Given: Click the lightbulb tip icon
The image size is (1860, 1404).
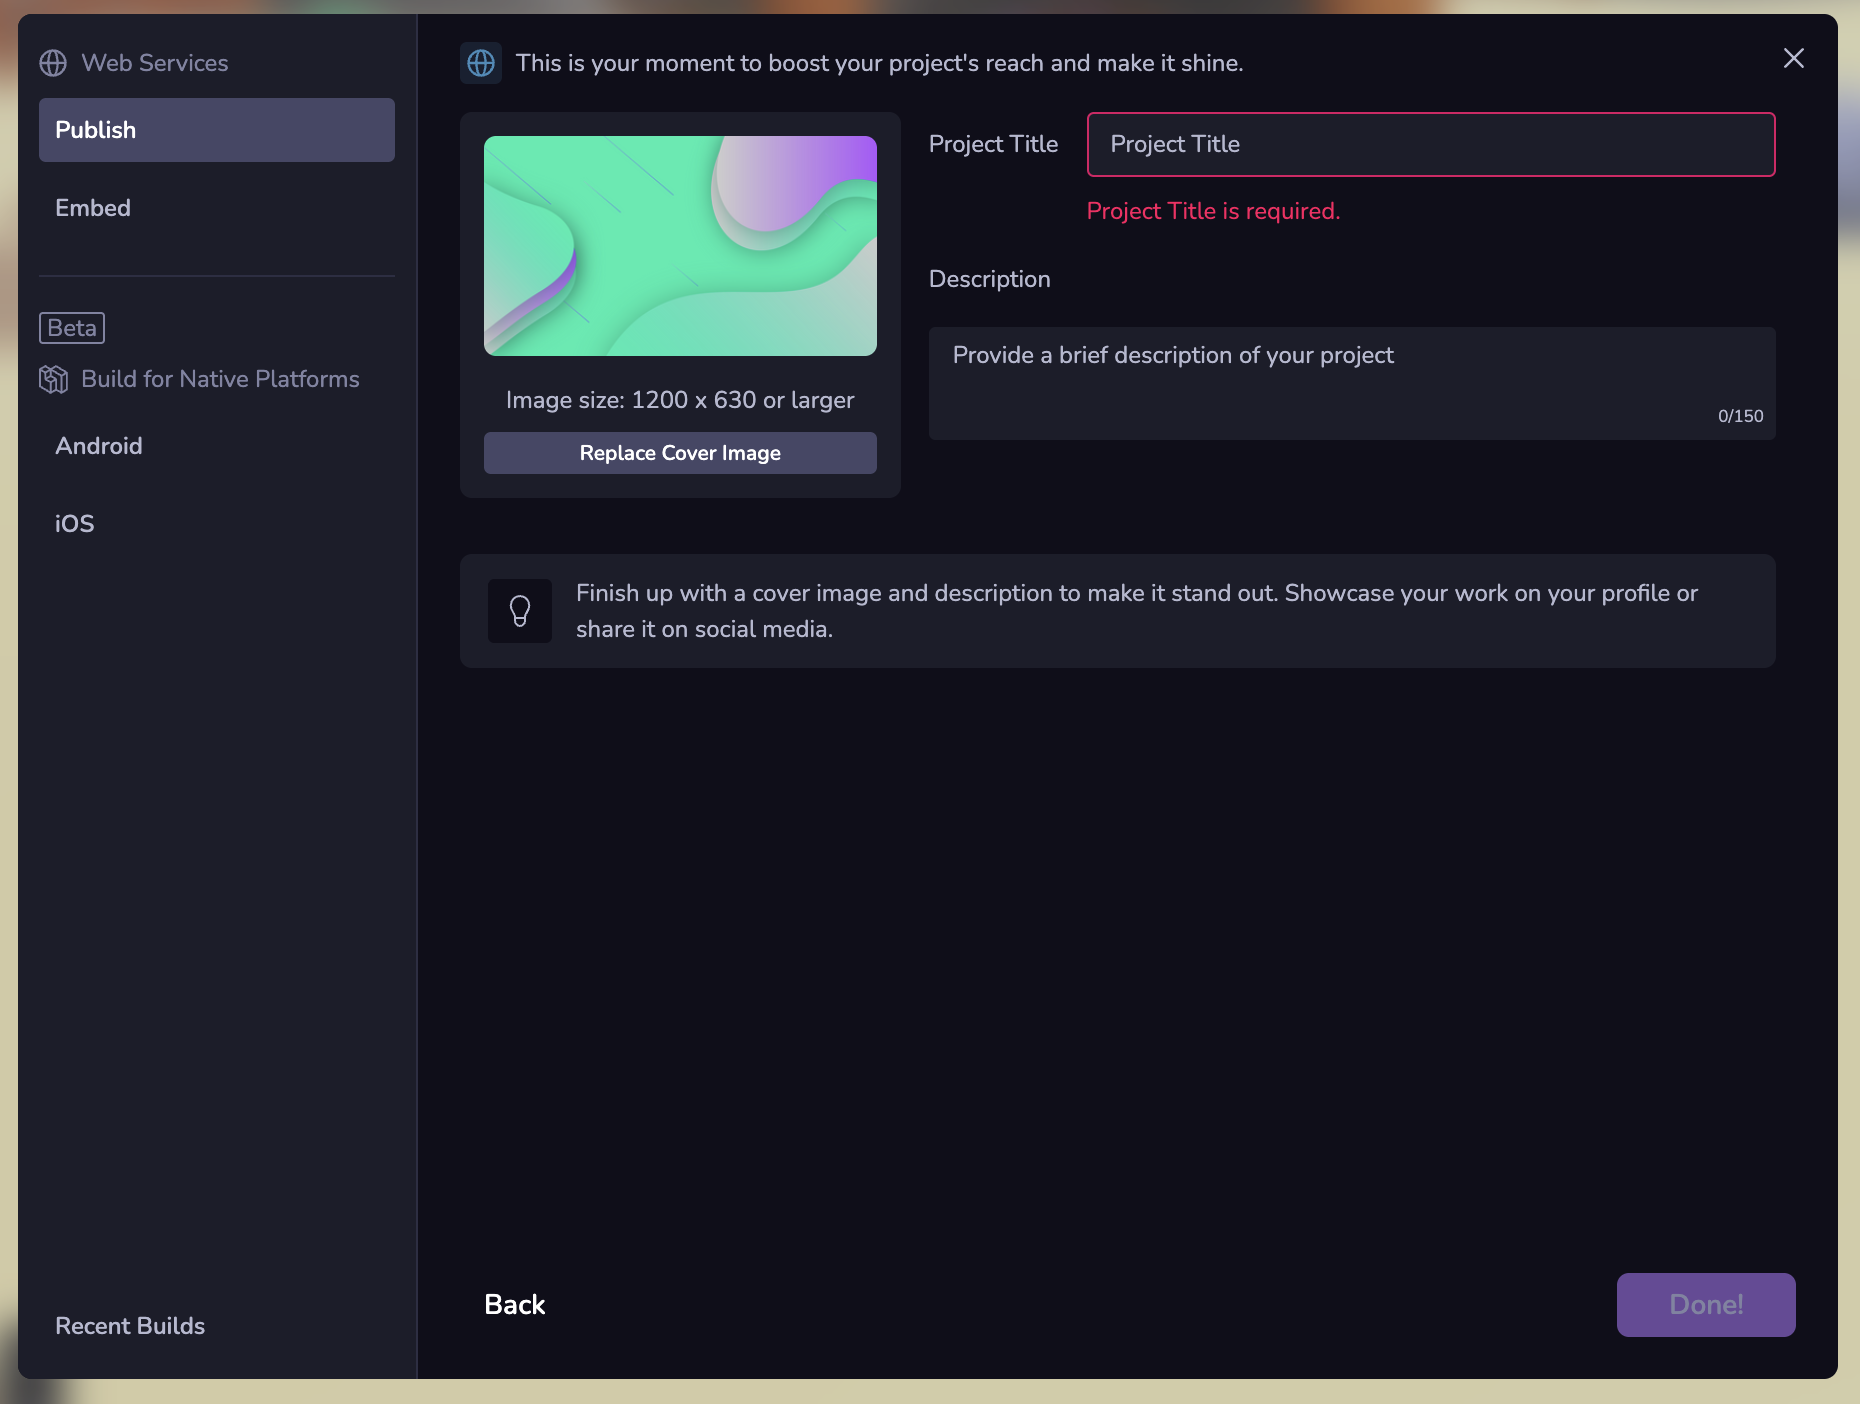Looking at the screenshot, I should [520, 611].
